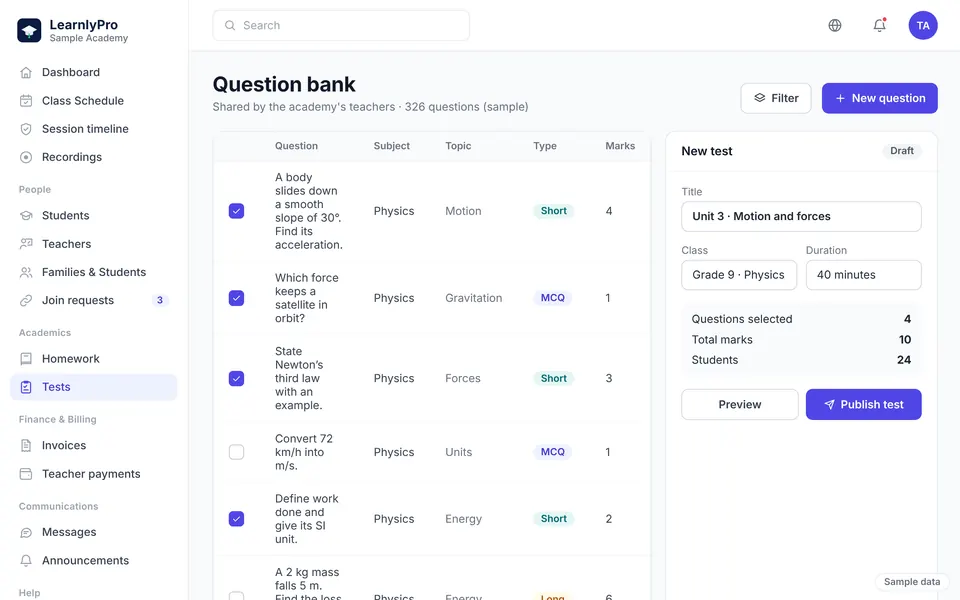Screen dimensions: 960x600
Task: Open notifications bell in top bar
Action: [879, 25]
